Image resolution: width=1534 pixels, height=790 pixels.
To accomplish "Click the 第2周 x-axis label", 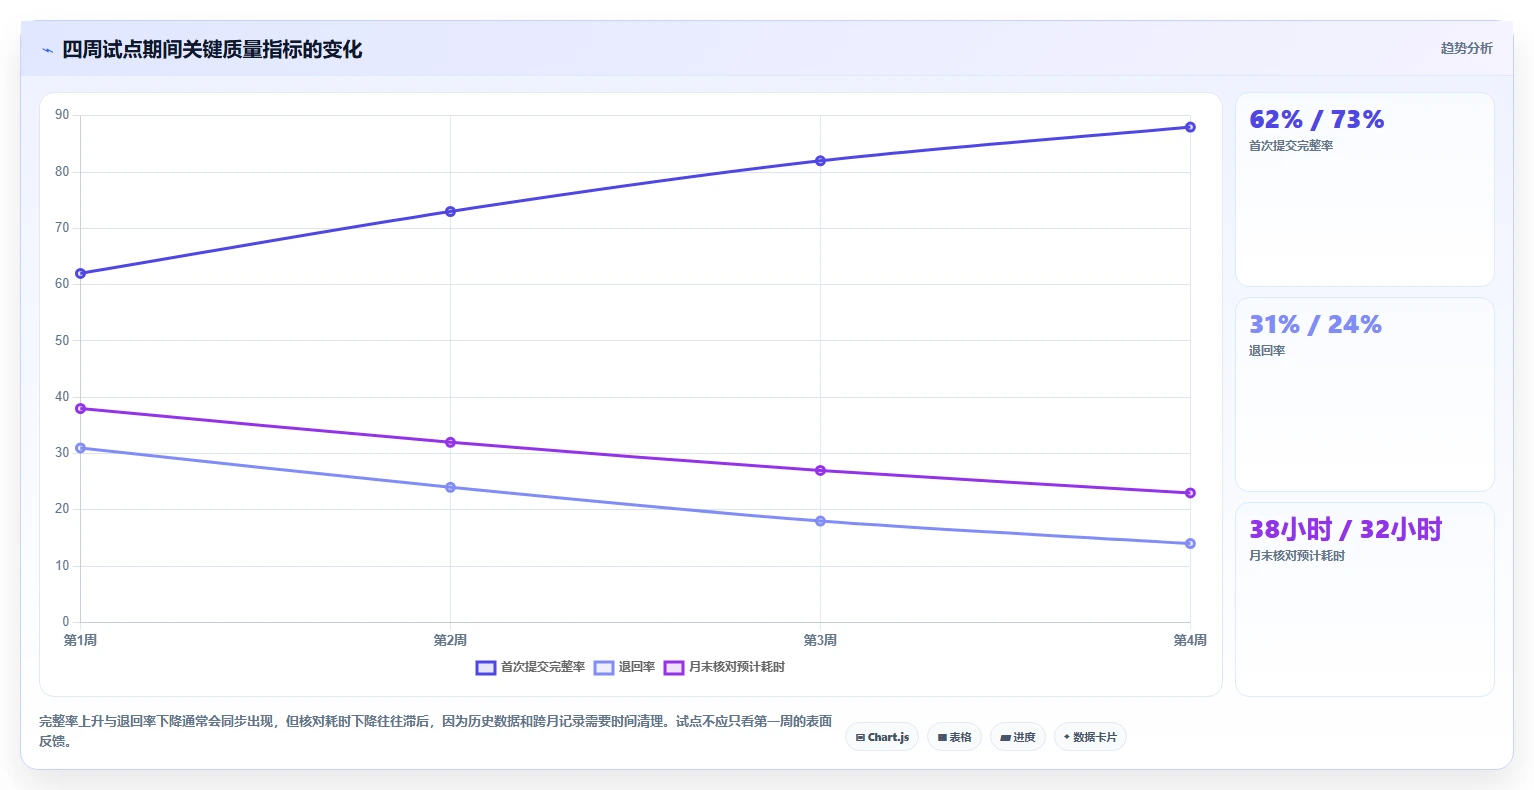I will tap(450, 640).
